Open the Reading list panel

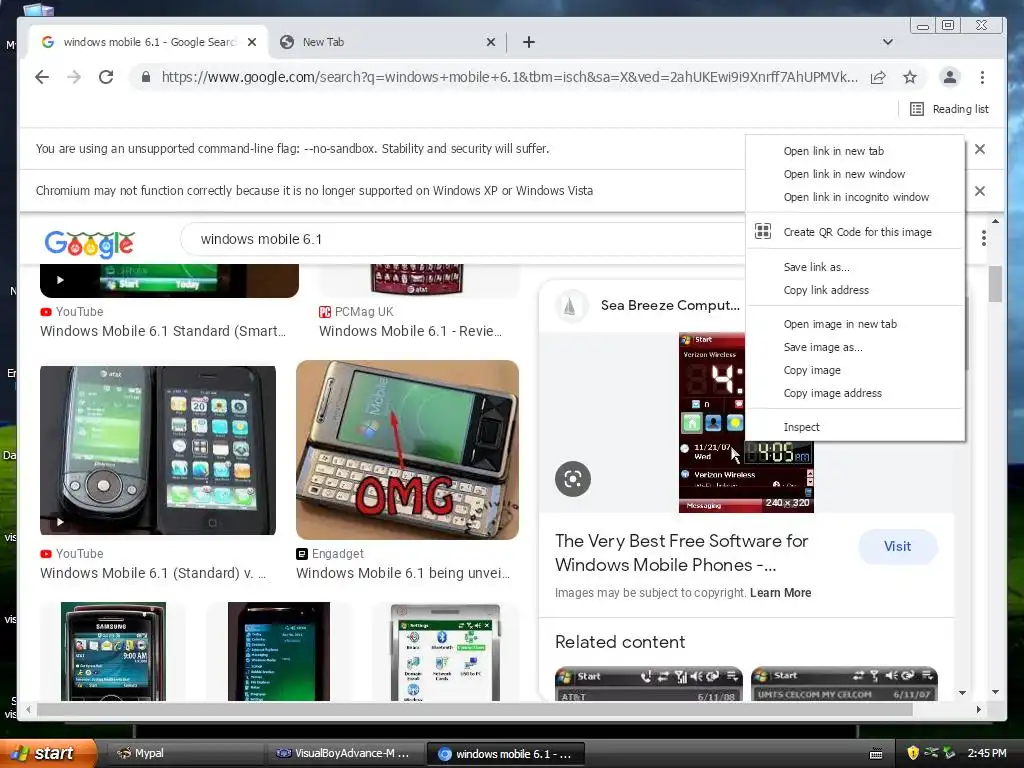pos(950,109)
